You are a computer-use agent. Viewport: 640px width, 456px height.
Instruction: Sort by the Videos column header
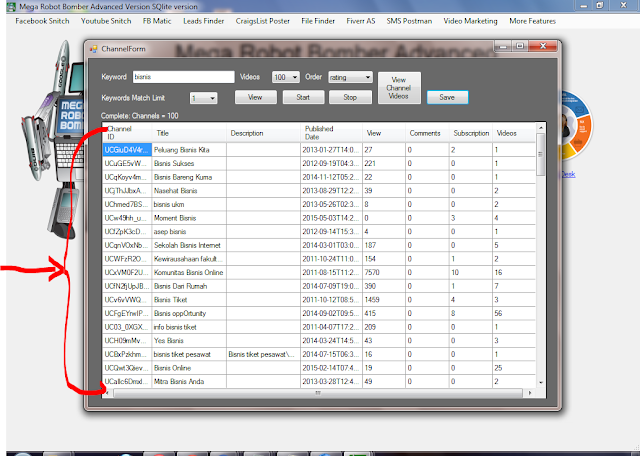click(x=514, y=133)
